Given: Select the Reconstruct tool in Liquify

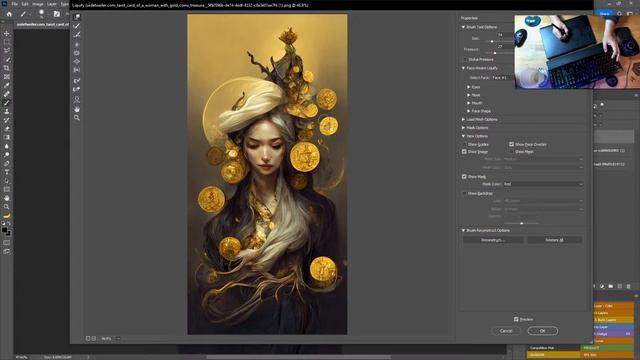Looking at the screenshot, I should click(x=77, y=26).
